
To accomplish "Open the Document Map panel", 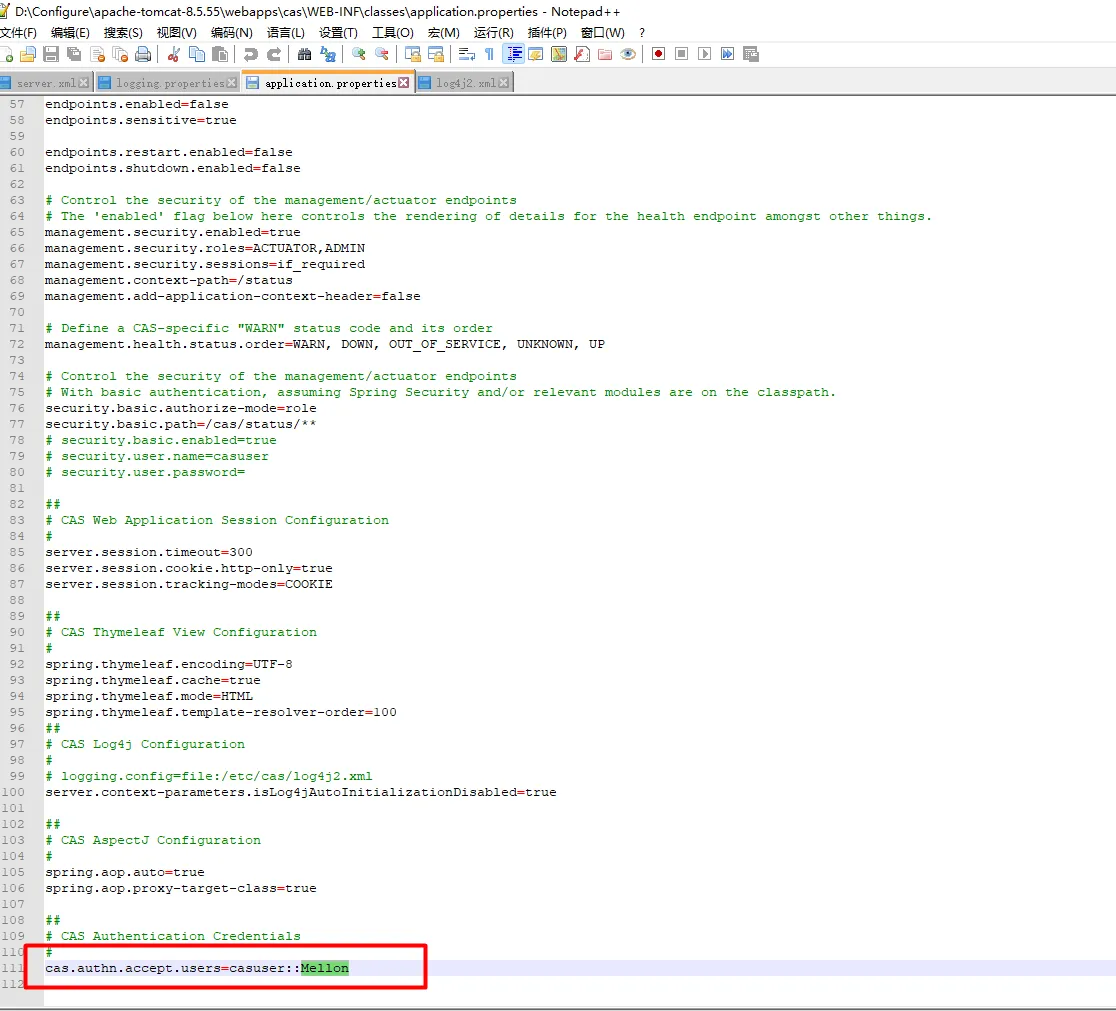I will pyautogui.click(x=559, y=54).
